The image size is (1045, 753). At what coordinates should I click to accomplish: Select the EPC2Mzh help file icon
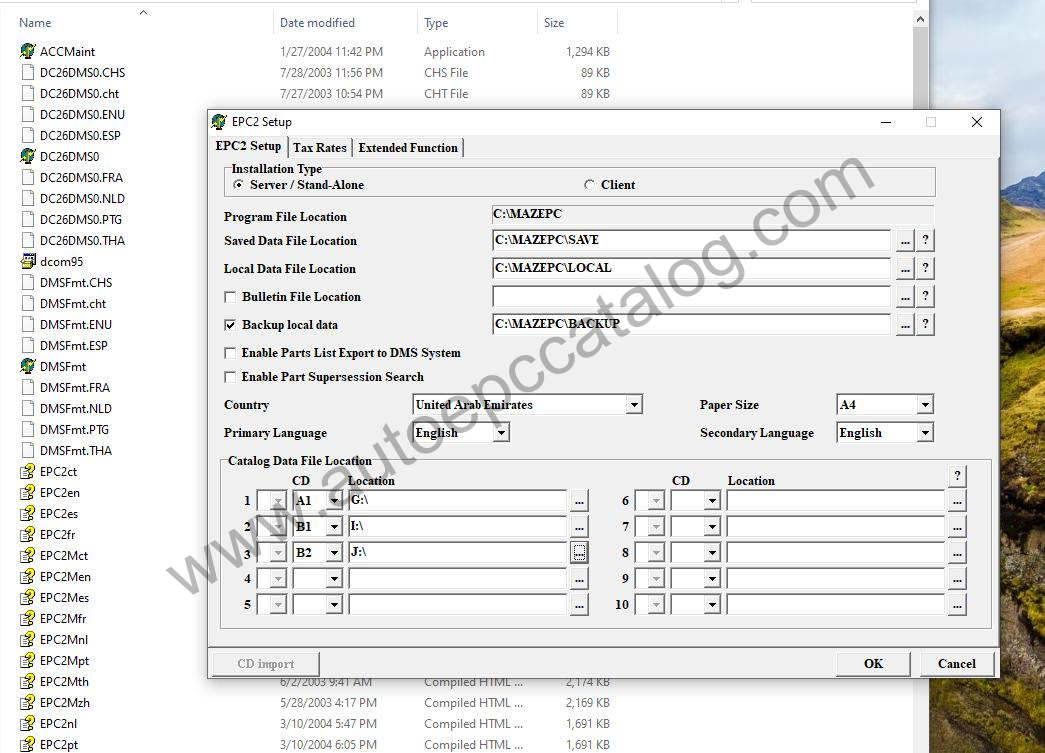tap(27, 702)
